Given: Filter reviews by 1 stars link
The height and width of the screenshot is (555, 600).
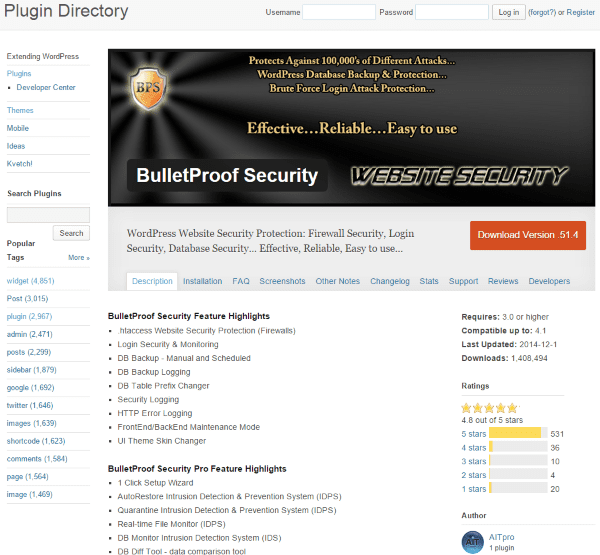Looking at the screenshot, I should pos(473,489).
